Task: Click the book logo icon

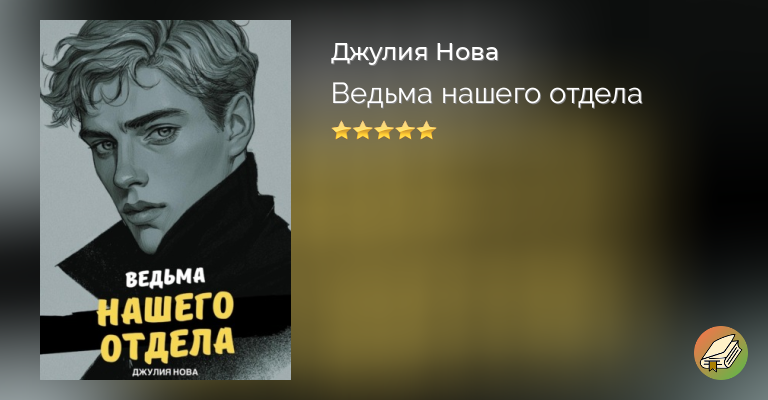Action: click(x=720, y=353)
